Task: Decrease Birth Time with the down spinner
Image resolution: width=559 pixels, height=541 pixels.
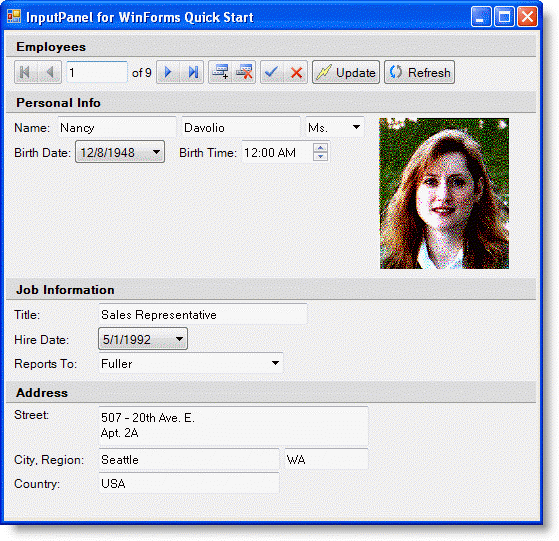Action: [x=320, y=156]
